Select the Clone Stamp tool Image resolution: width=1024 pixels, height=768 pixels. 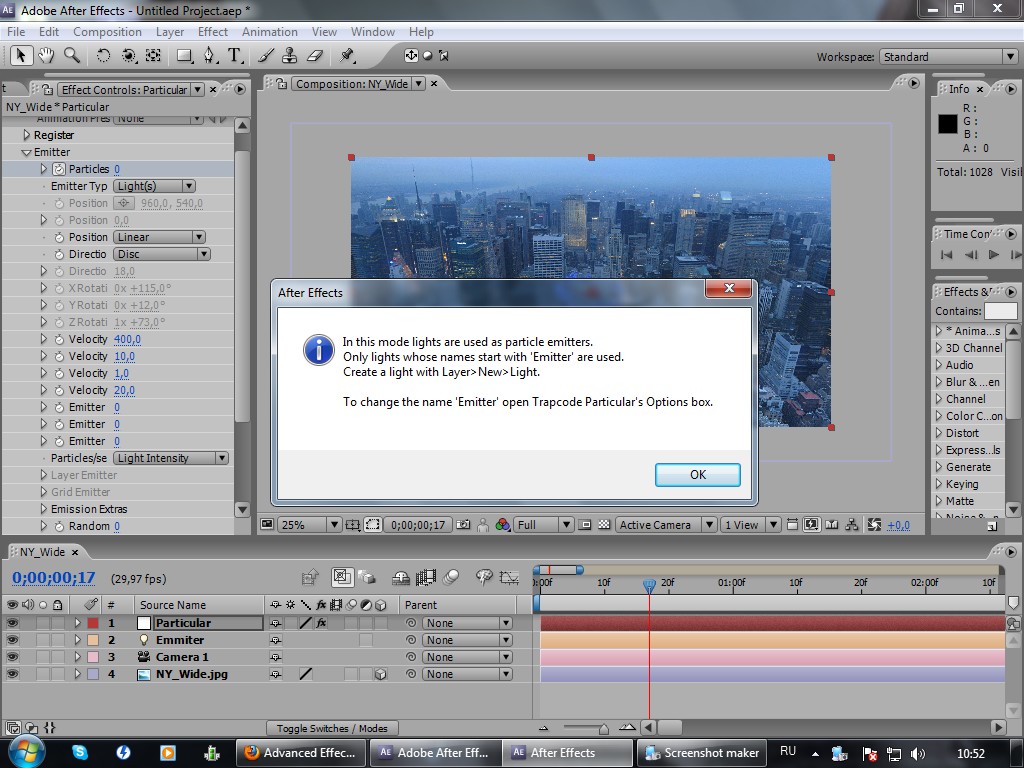click(x=289, y=56)
